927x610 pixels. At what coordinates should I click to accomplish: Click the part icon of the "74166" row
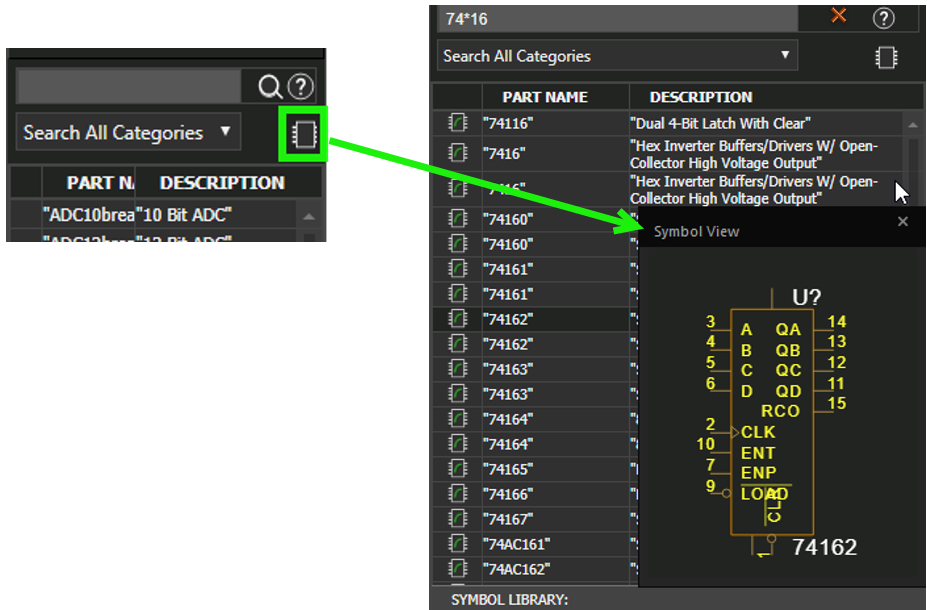pyautogui.click(x=457, y=494)
